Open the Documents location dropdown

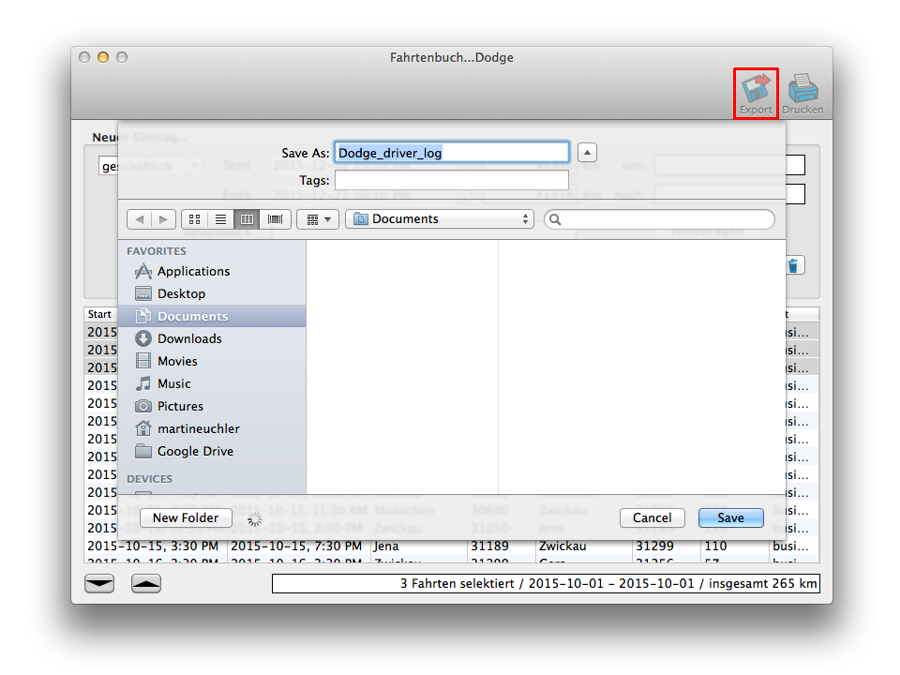point(440,219)
